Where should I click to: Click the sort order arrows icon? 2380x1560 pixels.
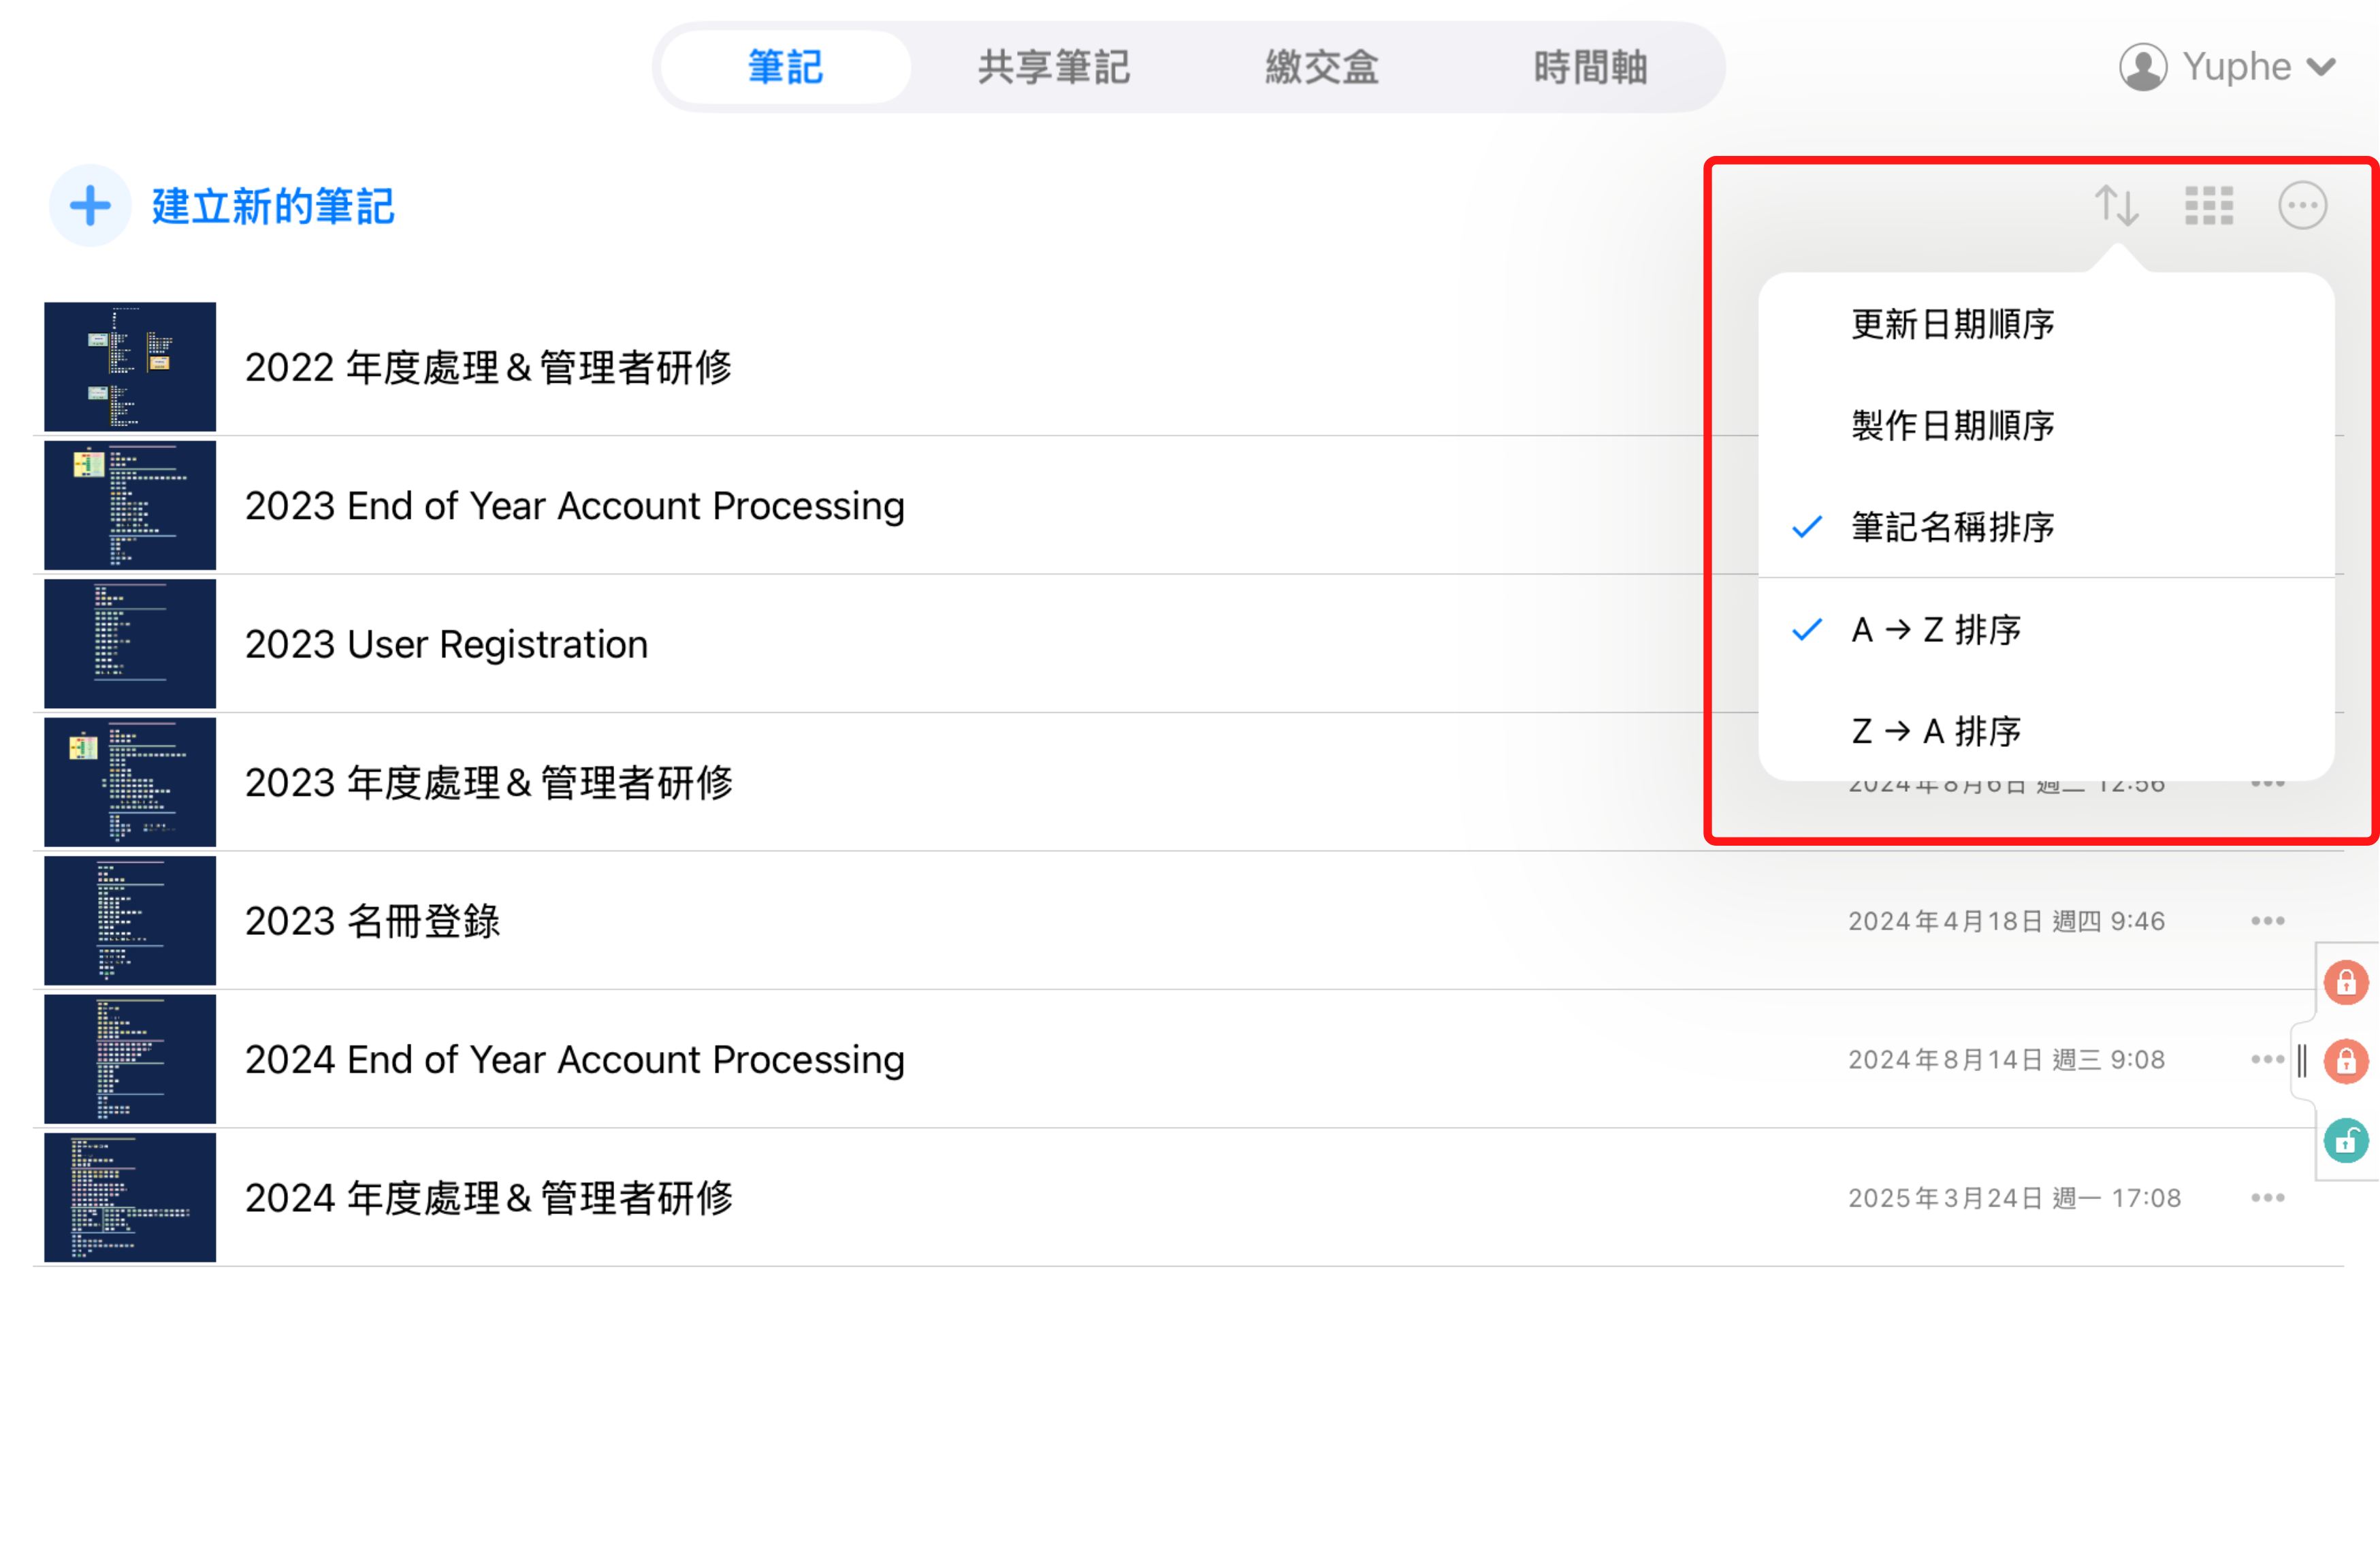[x=2116, y=206]
